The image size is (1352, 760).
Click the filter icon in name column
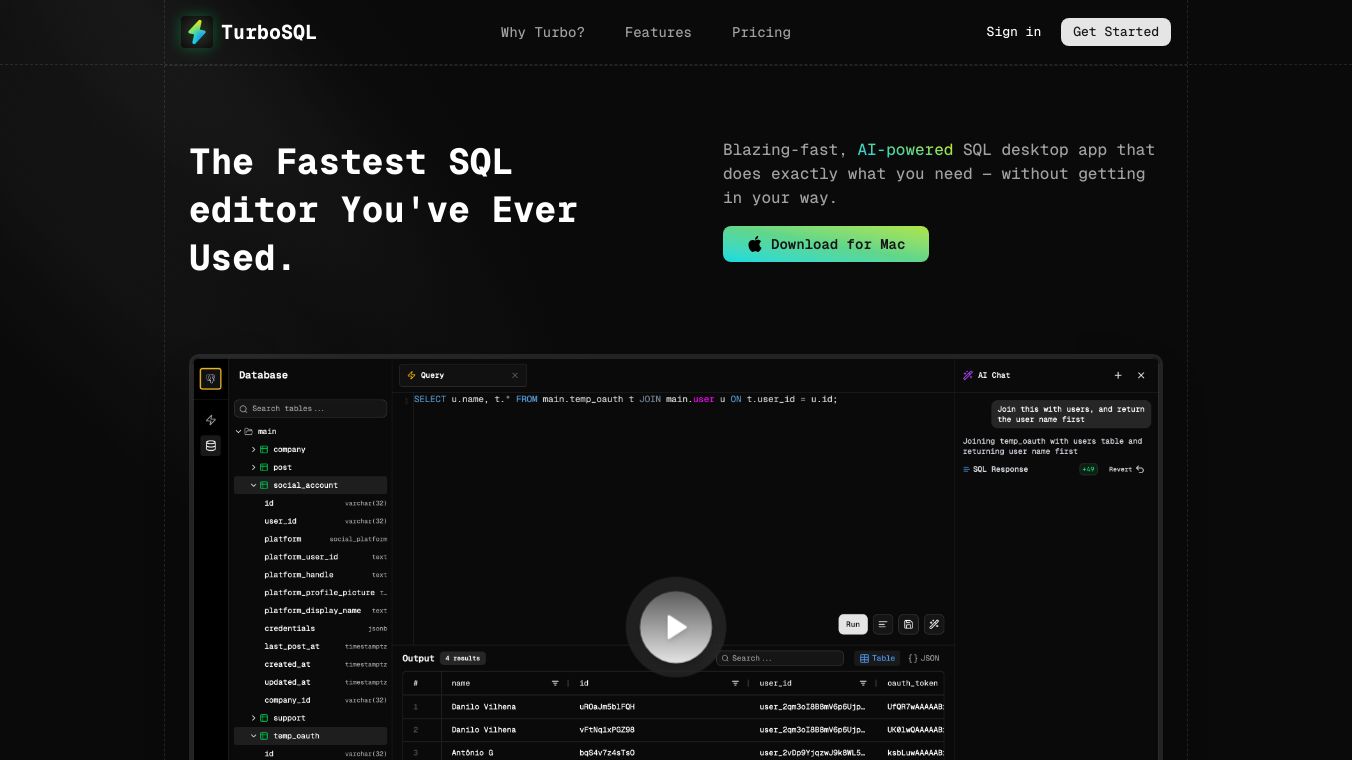click(x=555, y=683)
